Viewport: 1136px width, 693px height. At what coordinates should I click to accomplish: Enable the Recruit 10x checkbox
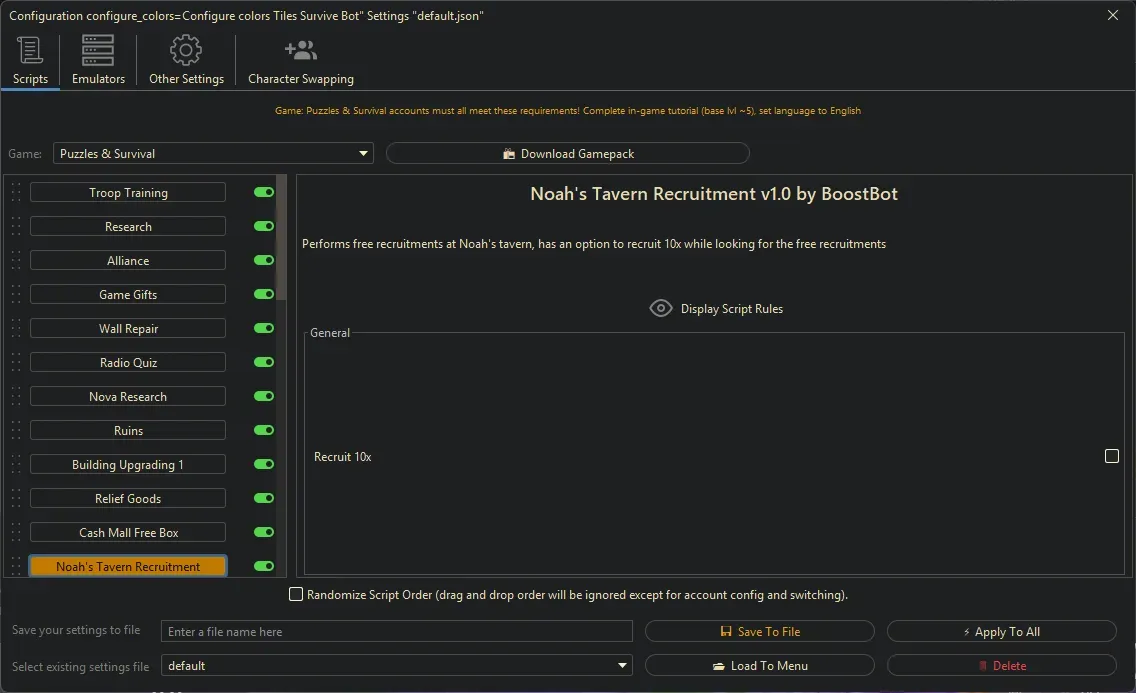[1112, 456]
